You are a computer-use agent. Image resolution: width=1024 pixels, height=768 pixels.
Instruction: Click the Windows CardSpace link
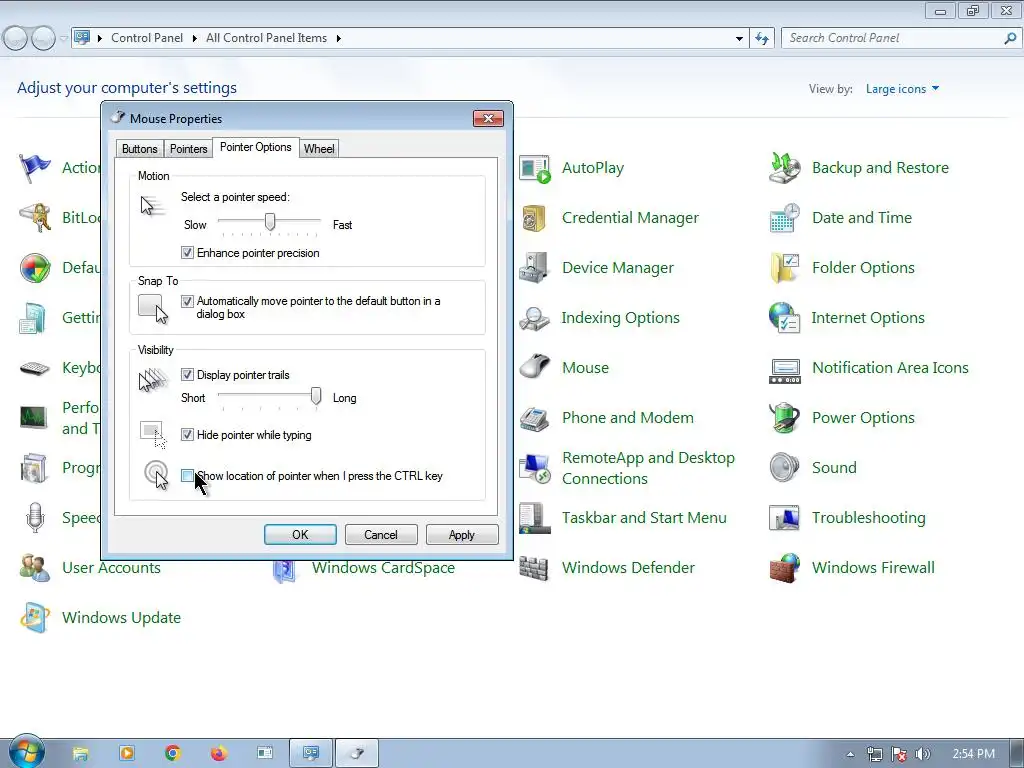pyautogui.click(x=383, y=568)
